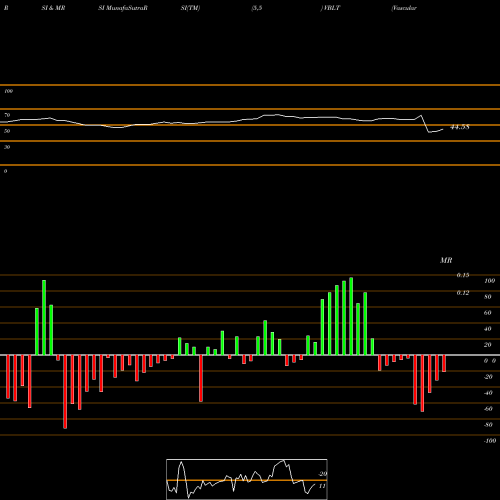Click the histogram axis label '-100'
The image size is (500, 500).
click(490, 441)
